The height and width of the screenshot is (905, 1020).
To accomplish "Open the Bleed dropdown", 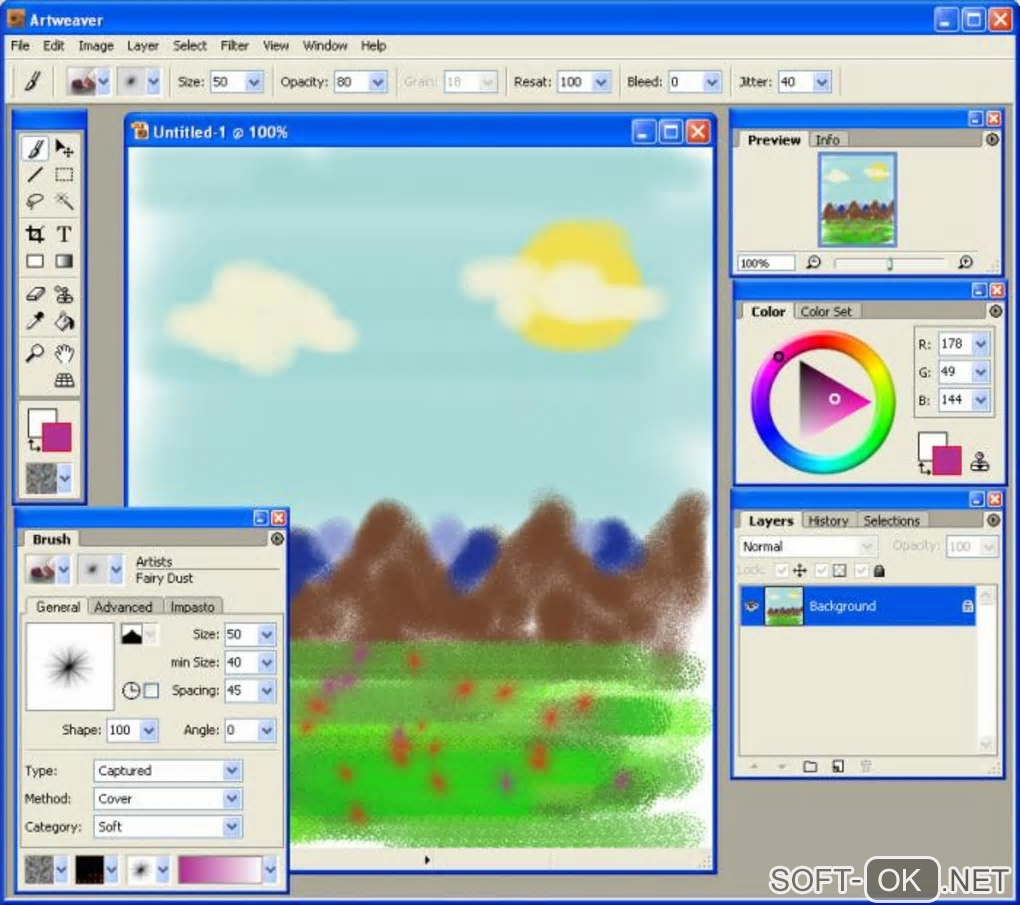I will (x=712, y=82).
